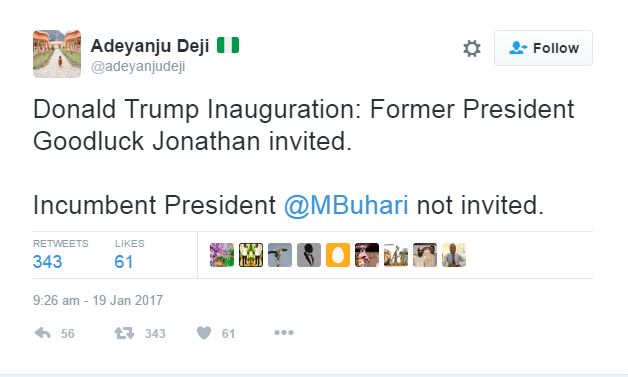This screenshot has width=628, height=377.
Task: Click the 56 reply count
Action: coord(68,333)
